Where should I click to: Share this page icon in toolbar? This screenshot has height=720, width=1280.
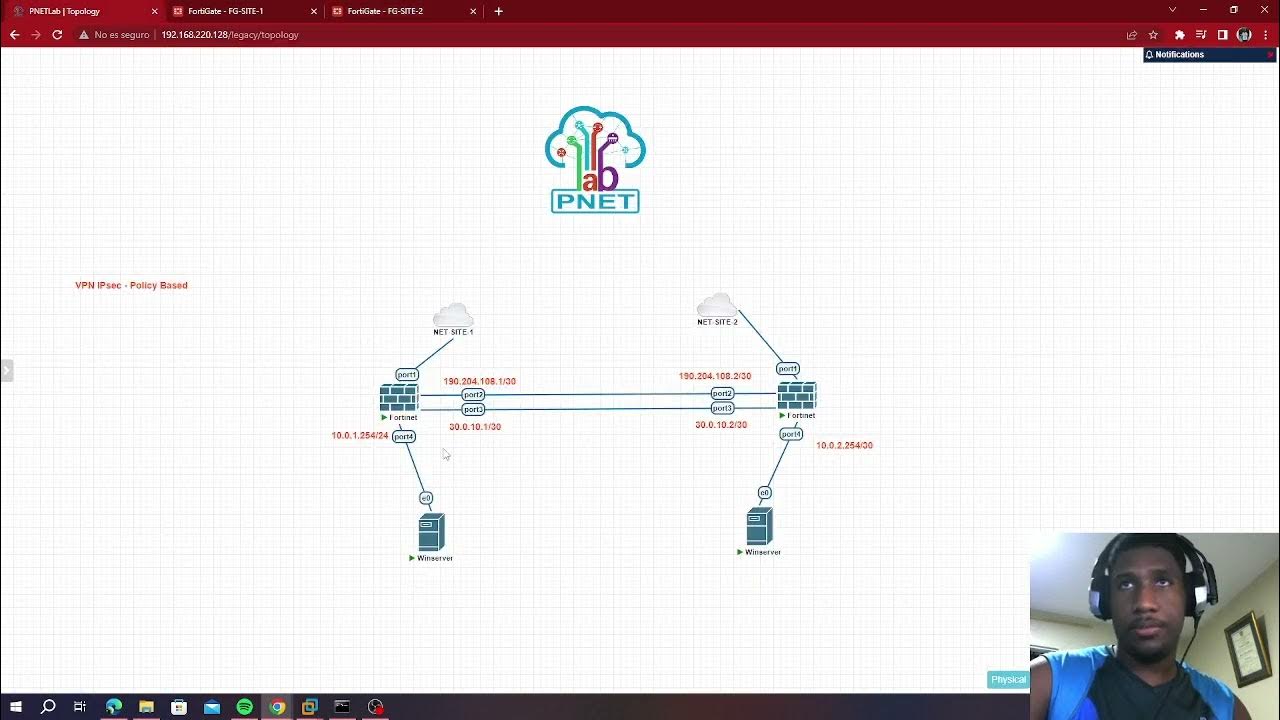tap(1132, 34)
